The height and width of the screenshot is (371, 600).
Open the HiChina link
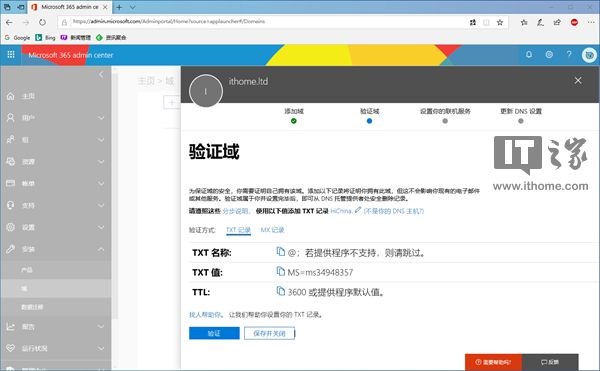pos(341,211)
